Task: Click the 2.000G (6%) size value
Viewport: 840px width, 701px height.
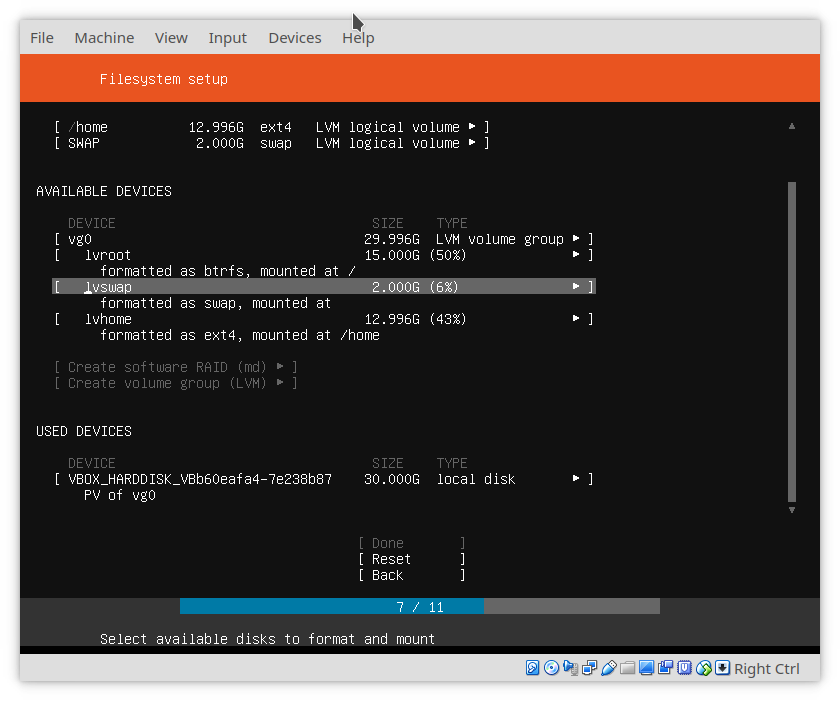Action: (415, 287)
